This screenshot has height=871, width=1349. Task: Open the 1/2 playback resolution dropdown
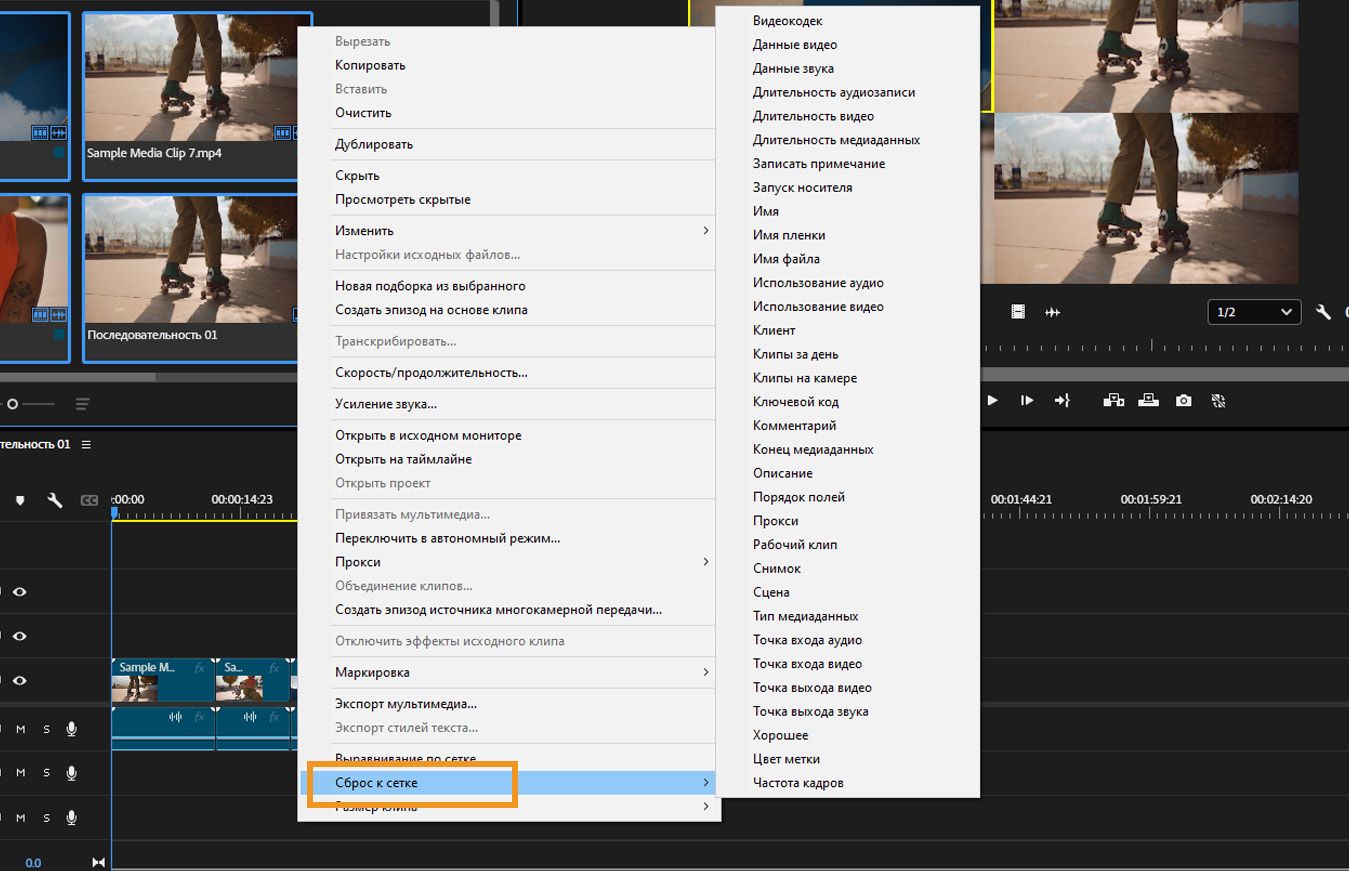[x=1254, y=312]
